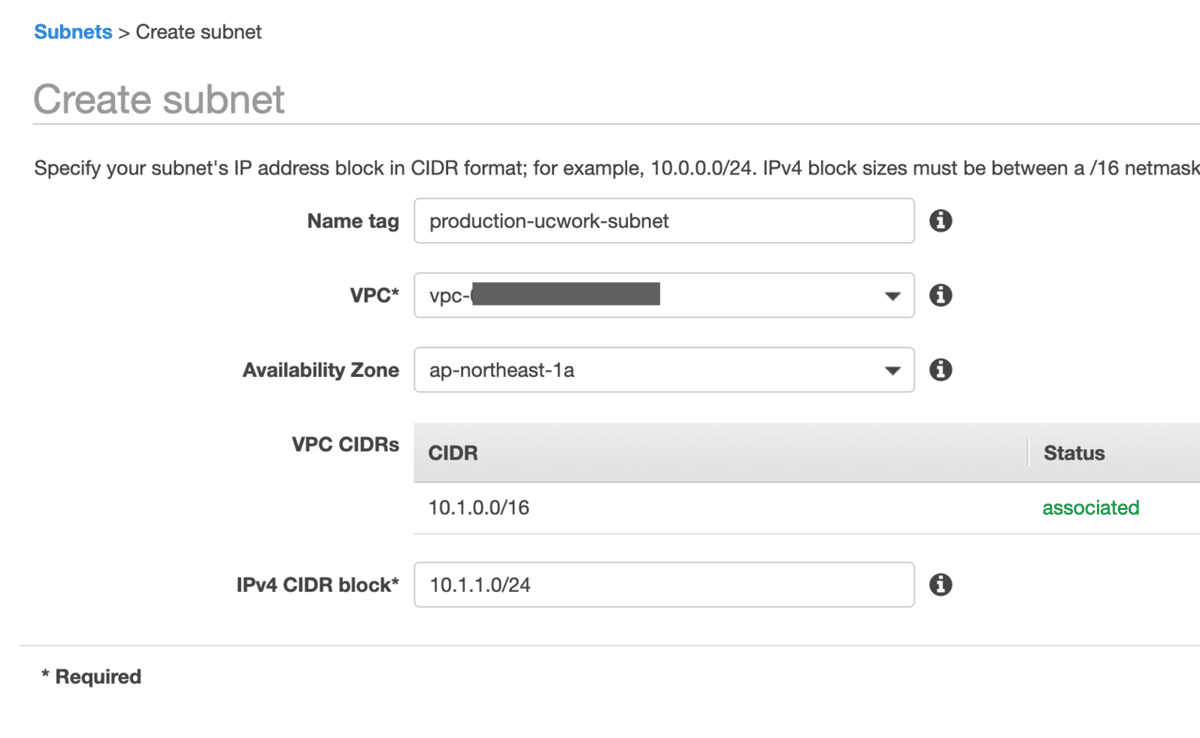Click the green associated status text
The image size is (1200, 738).
[1090, 508]
